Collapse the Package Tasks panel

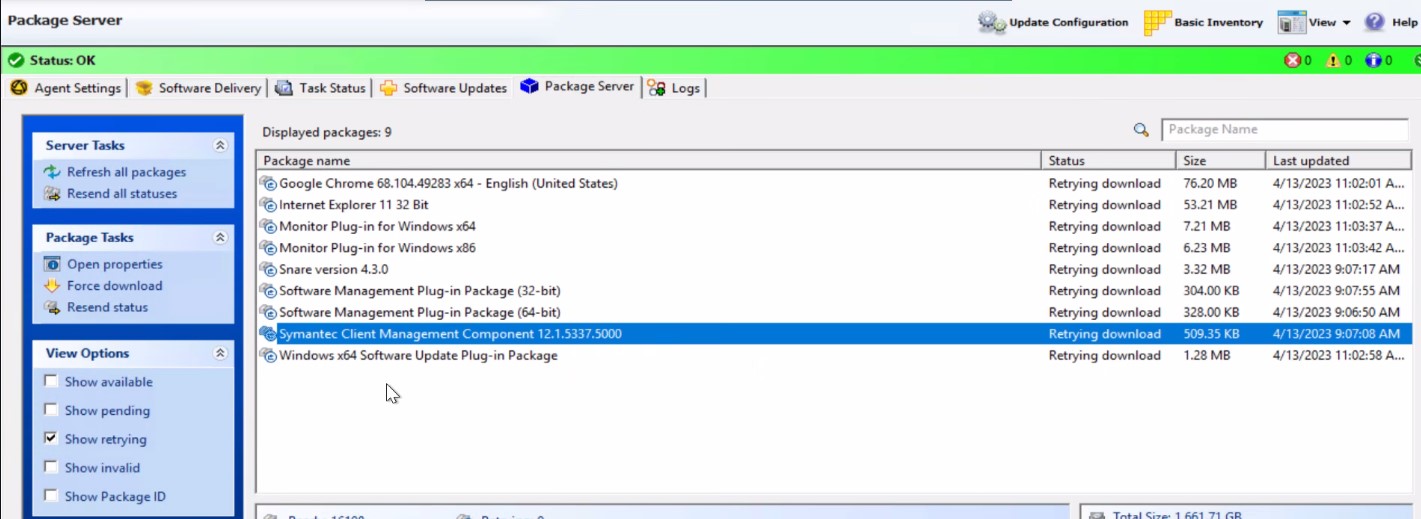click(x=220, y=238)
